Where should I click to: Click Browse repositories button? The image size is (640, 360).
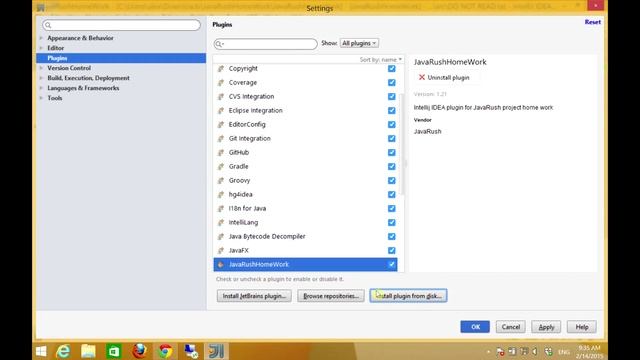pyautogui.click(x=331, y=296)
